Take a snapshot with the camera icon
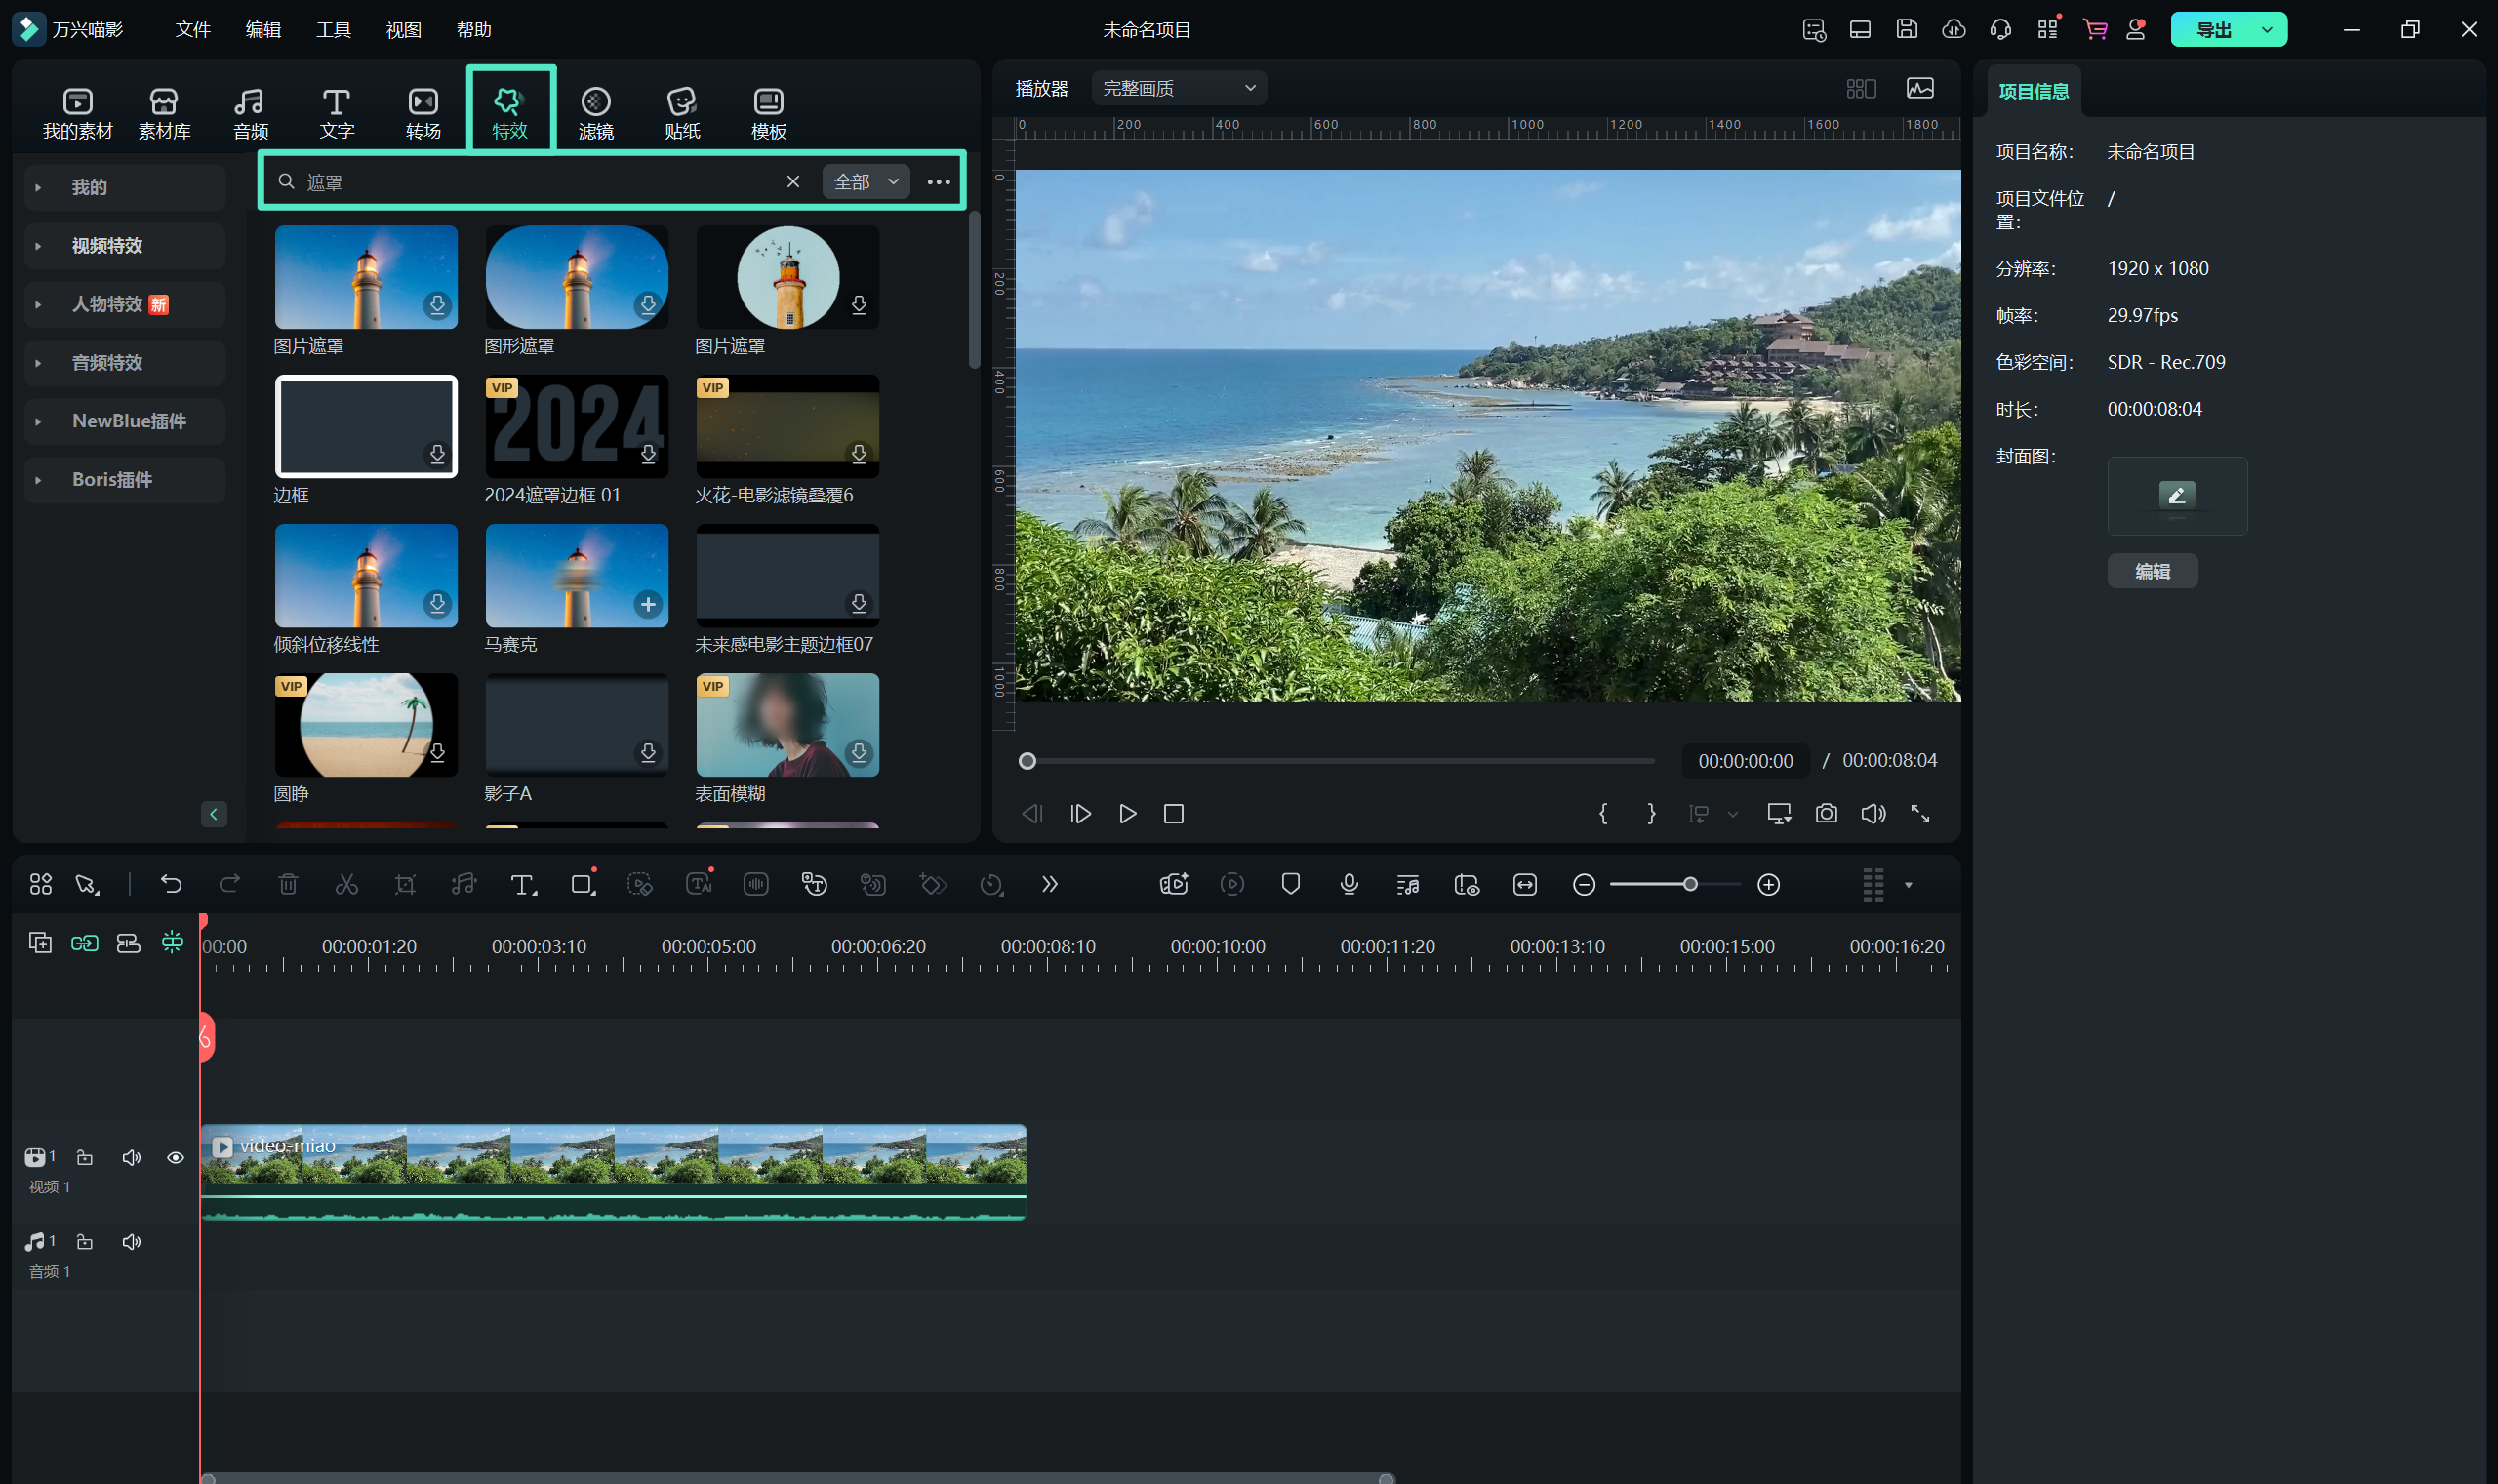 [x=1826, y=813]
